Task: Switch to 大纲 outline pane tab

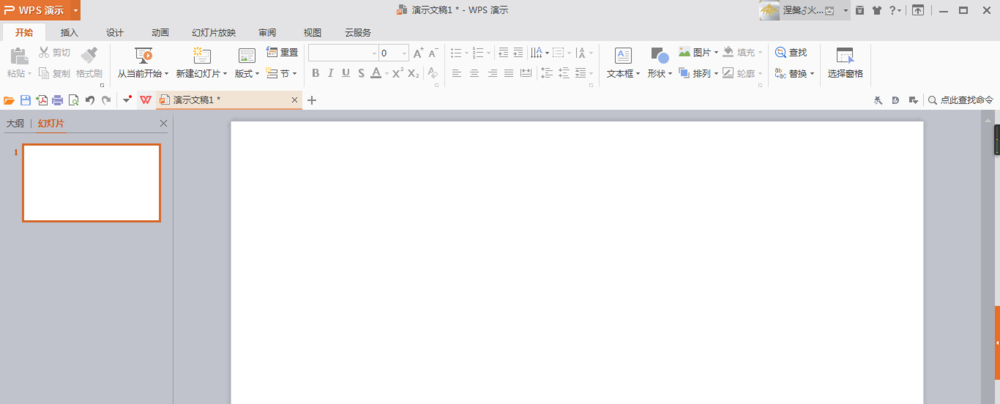Action: 15,124
